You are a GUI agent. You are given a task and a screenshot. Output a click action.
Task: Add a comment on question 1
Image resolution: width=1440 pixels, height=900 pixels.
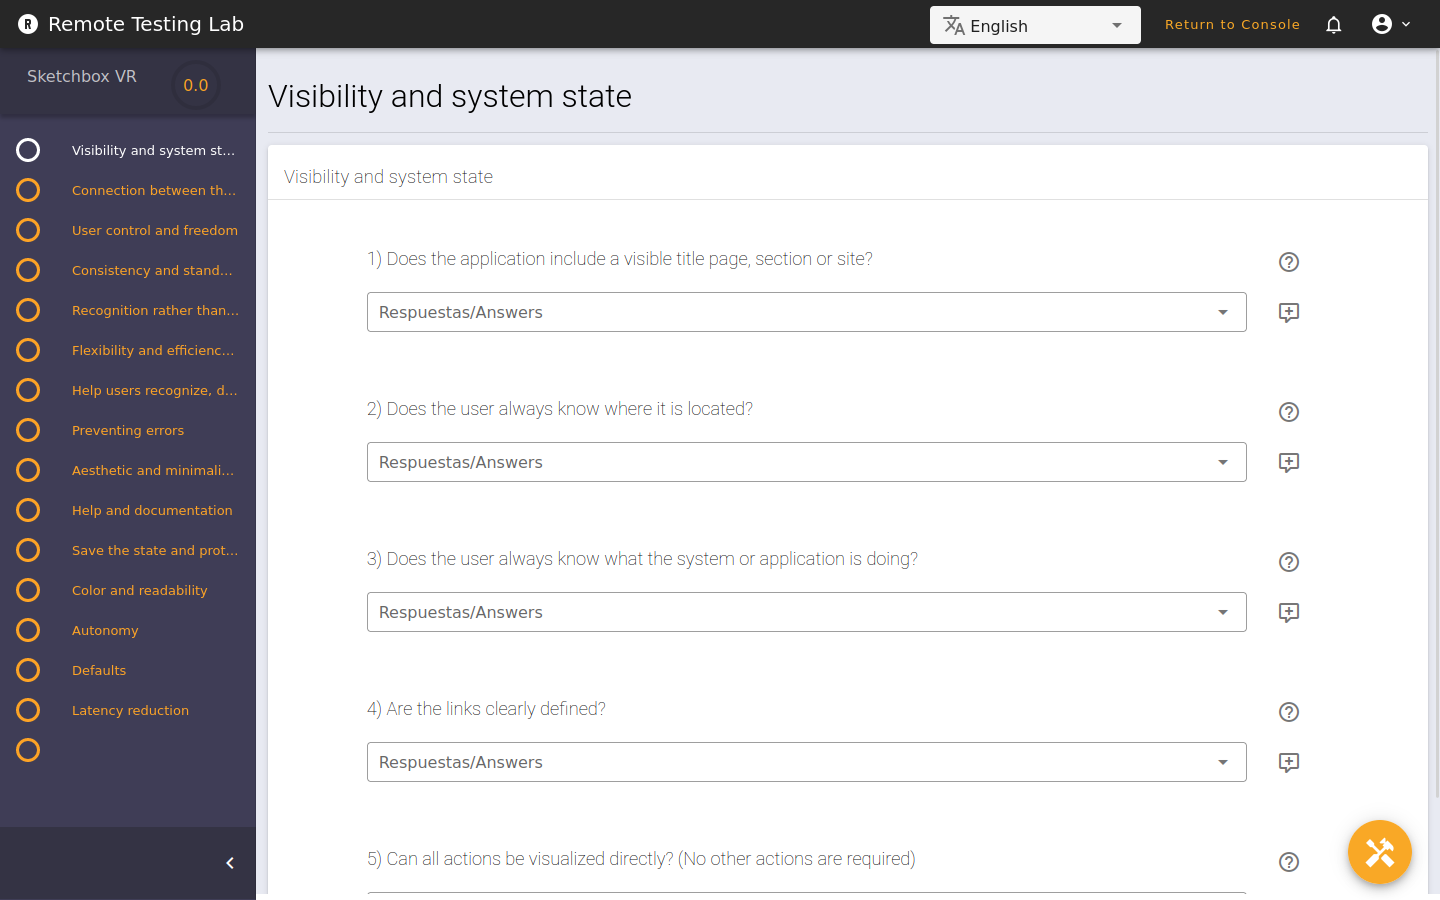tap(1288, 312)
